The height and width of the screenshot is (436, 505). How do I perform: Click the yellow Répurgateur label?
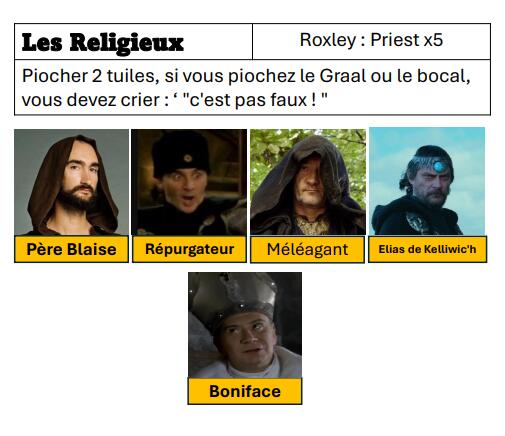point(189,249)
